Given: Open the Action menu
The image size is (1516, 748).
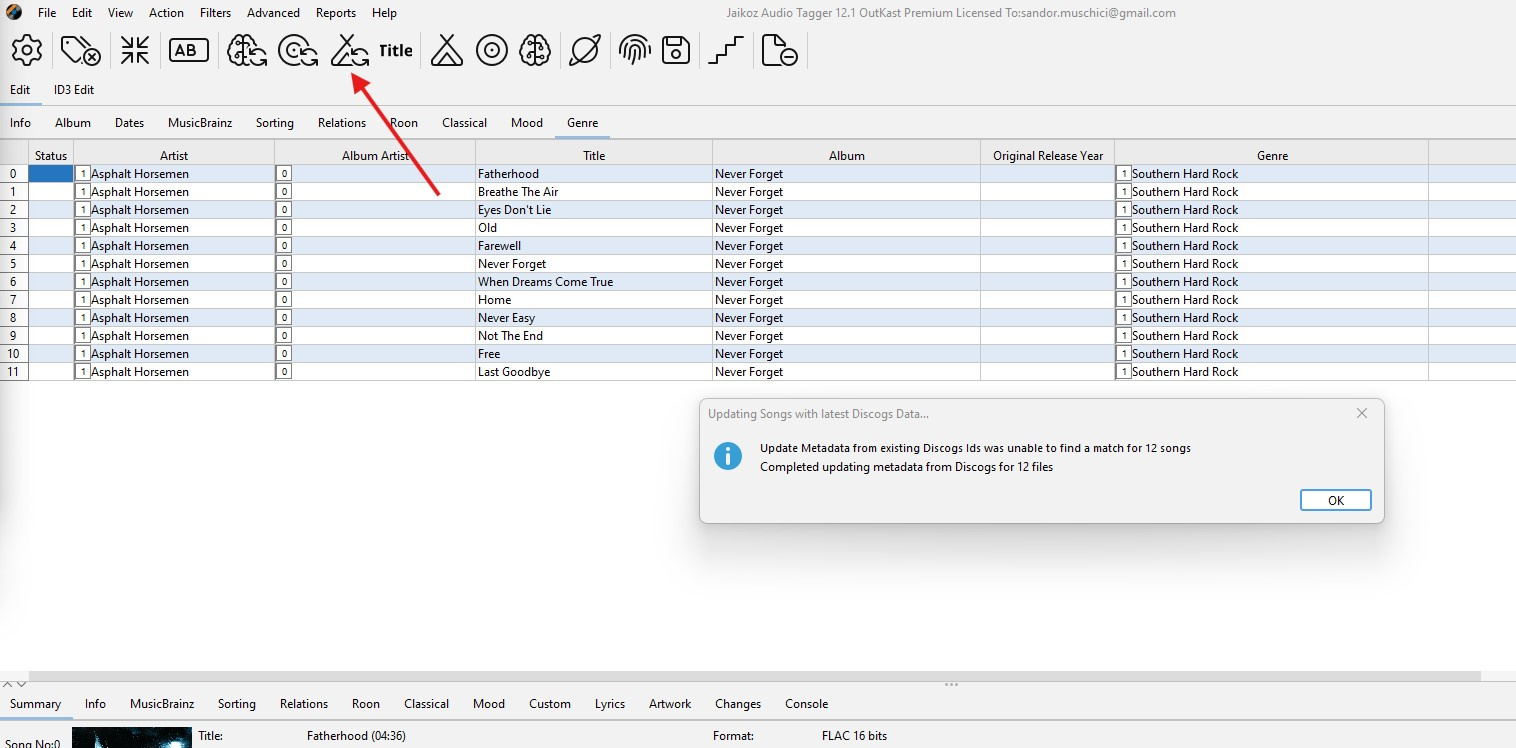Looking at the screenshot, I should point(166,13).
